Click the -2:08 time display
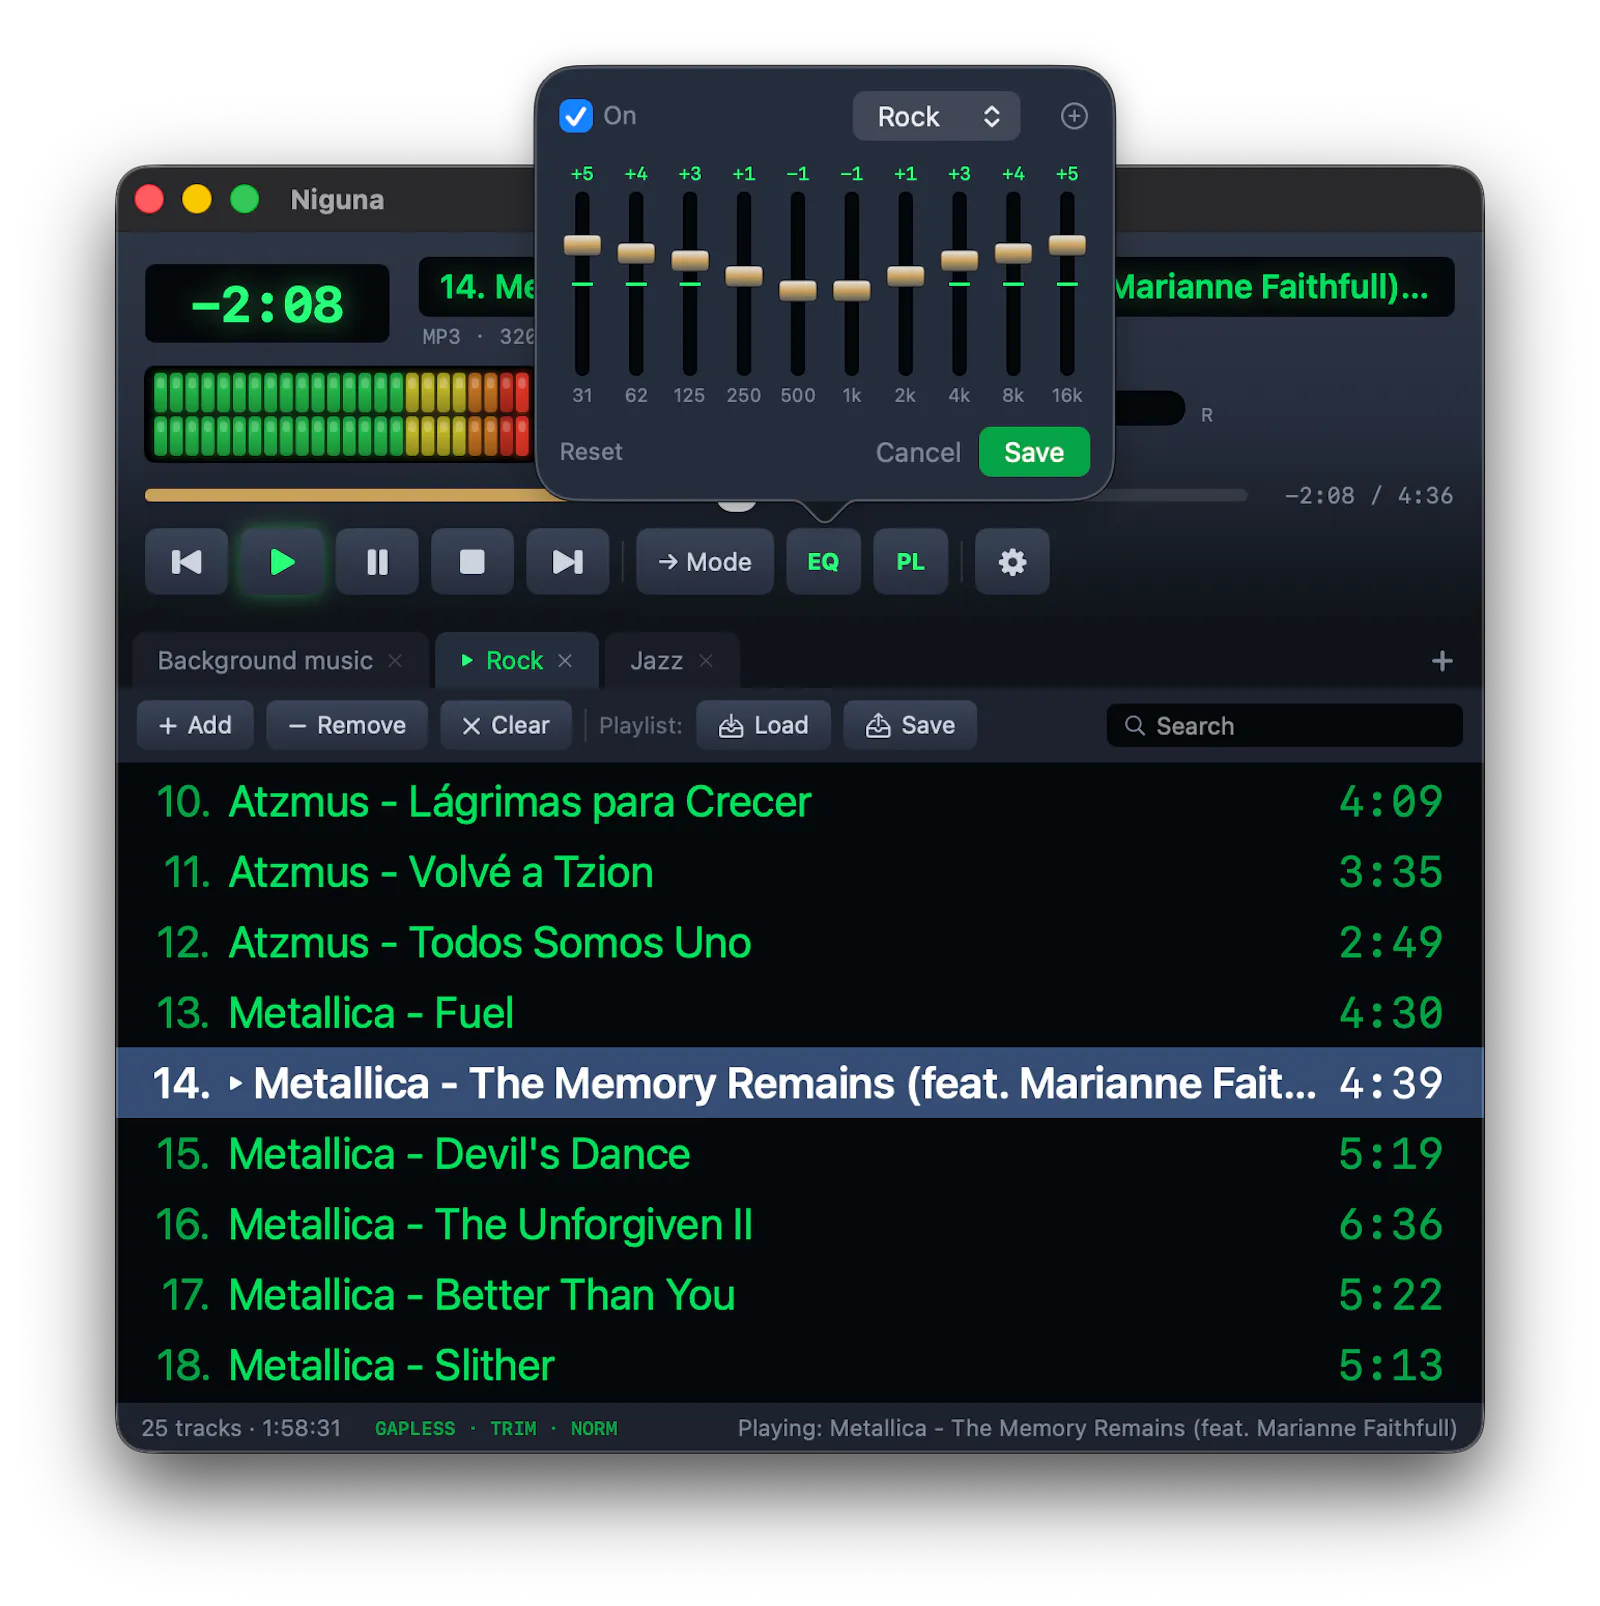The height and width of the screenshot is (1606, 1600). pyautogui.click(x=267, y=304)
